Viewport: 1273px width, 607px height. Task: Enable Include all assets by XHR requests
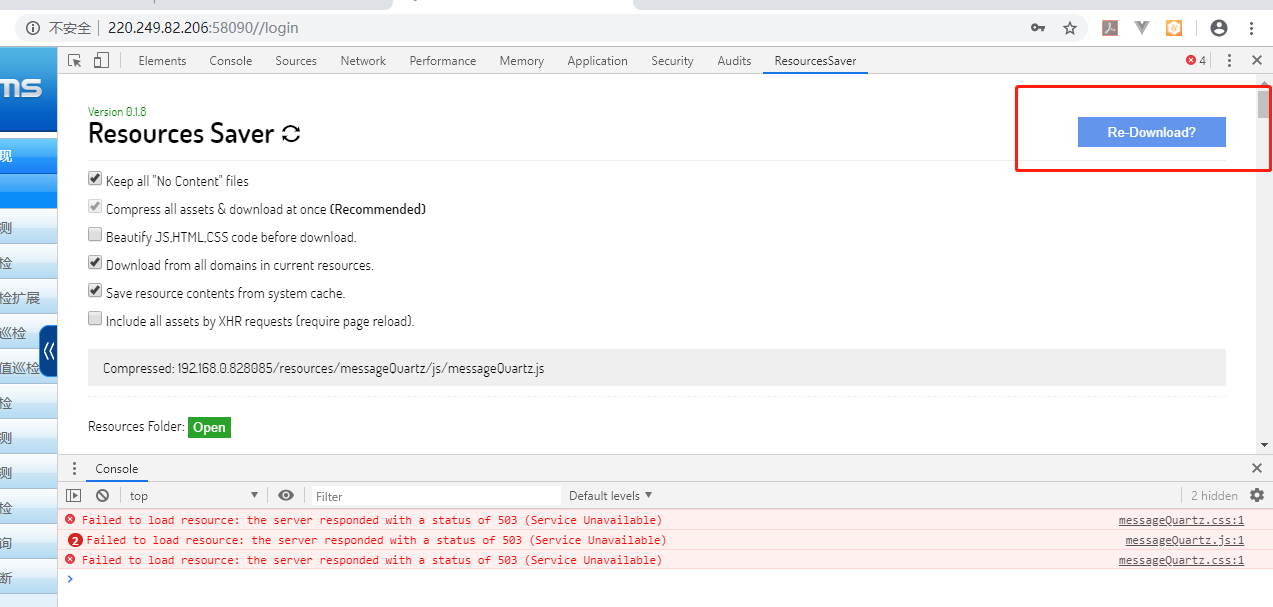(95, 320)
